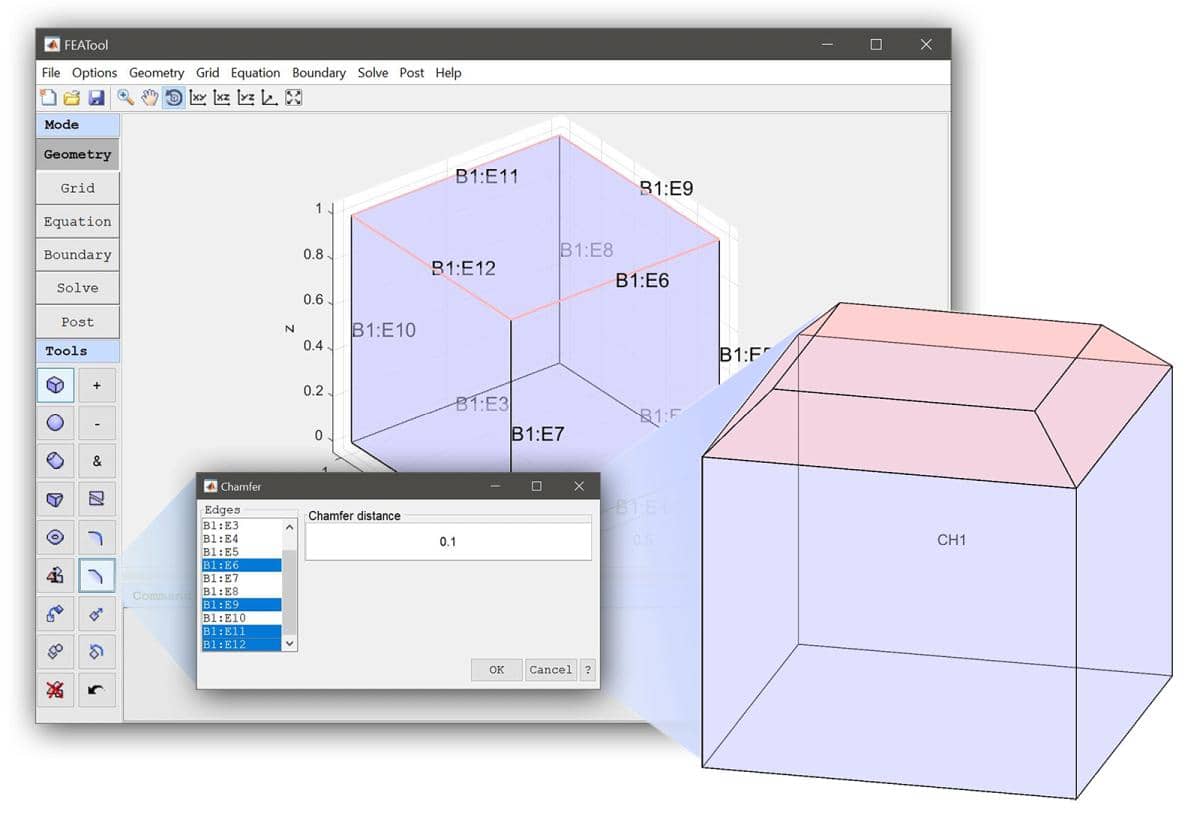The height and width of the screenshot is (826, 1200).
Task: Create a sphere with the sphere tool
Action: [56, 423]
